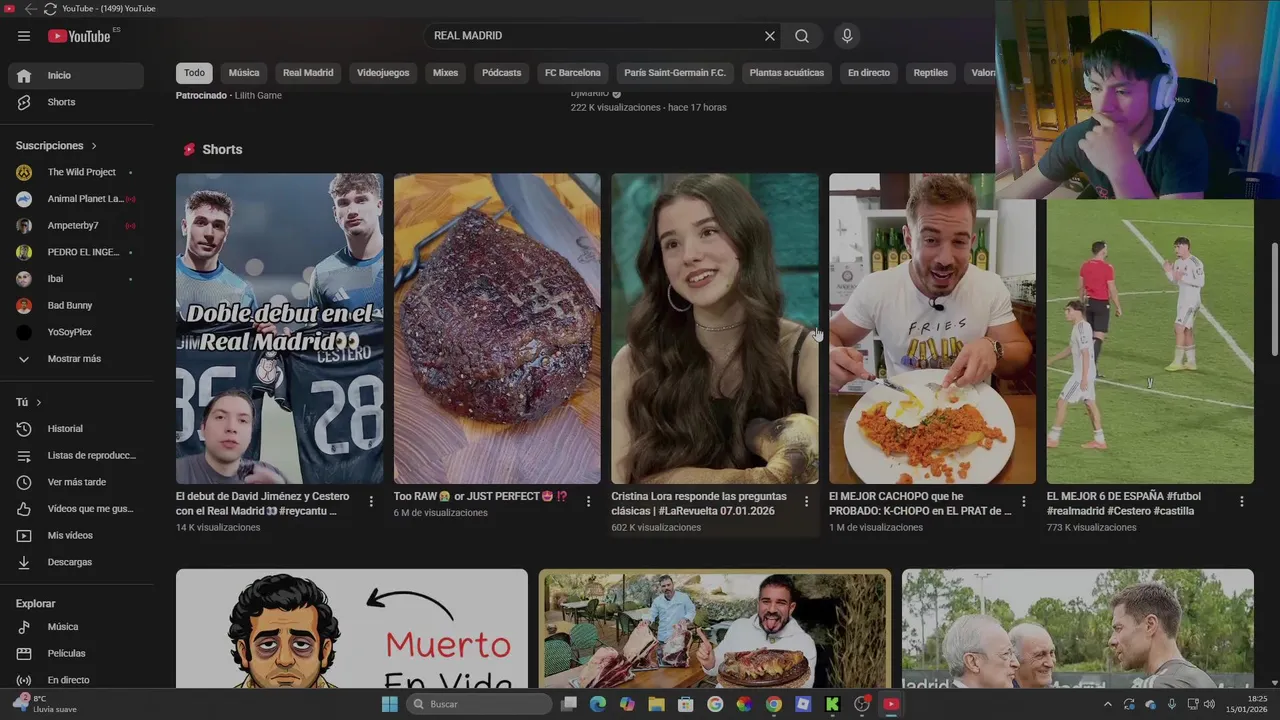Select the Pódcasts filter chip

501,73
